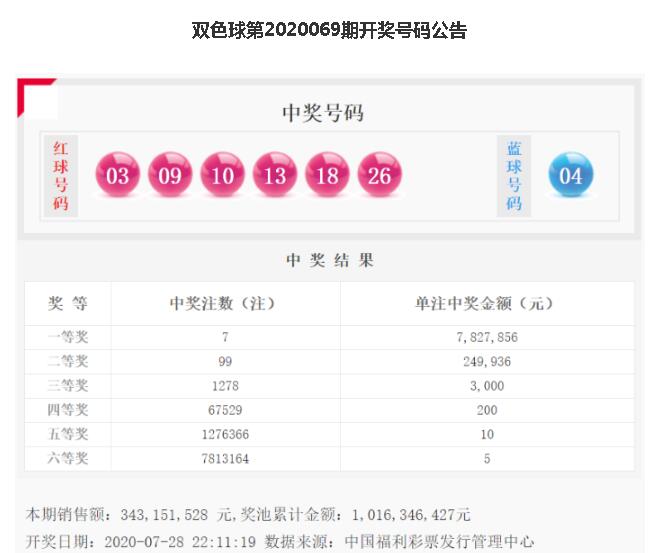Viewport: 662px width, 553px height.
Task: Select the red ball numbered 26
Action: tap(379, 176)
